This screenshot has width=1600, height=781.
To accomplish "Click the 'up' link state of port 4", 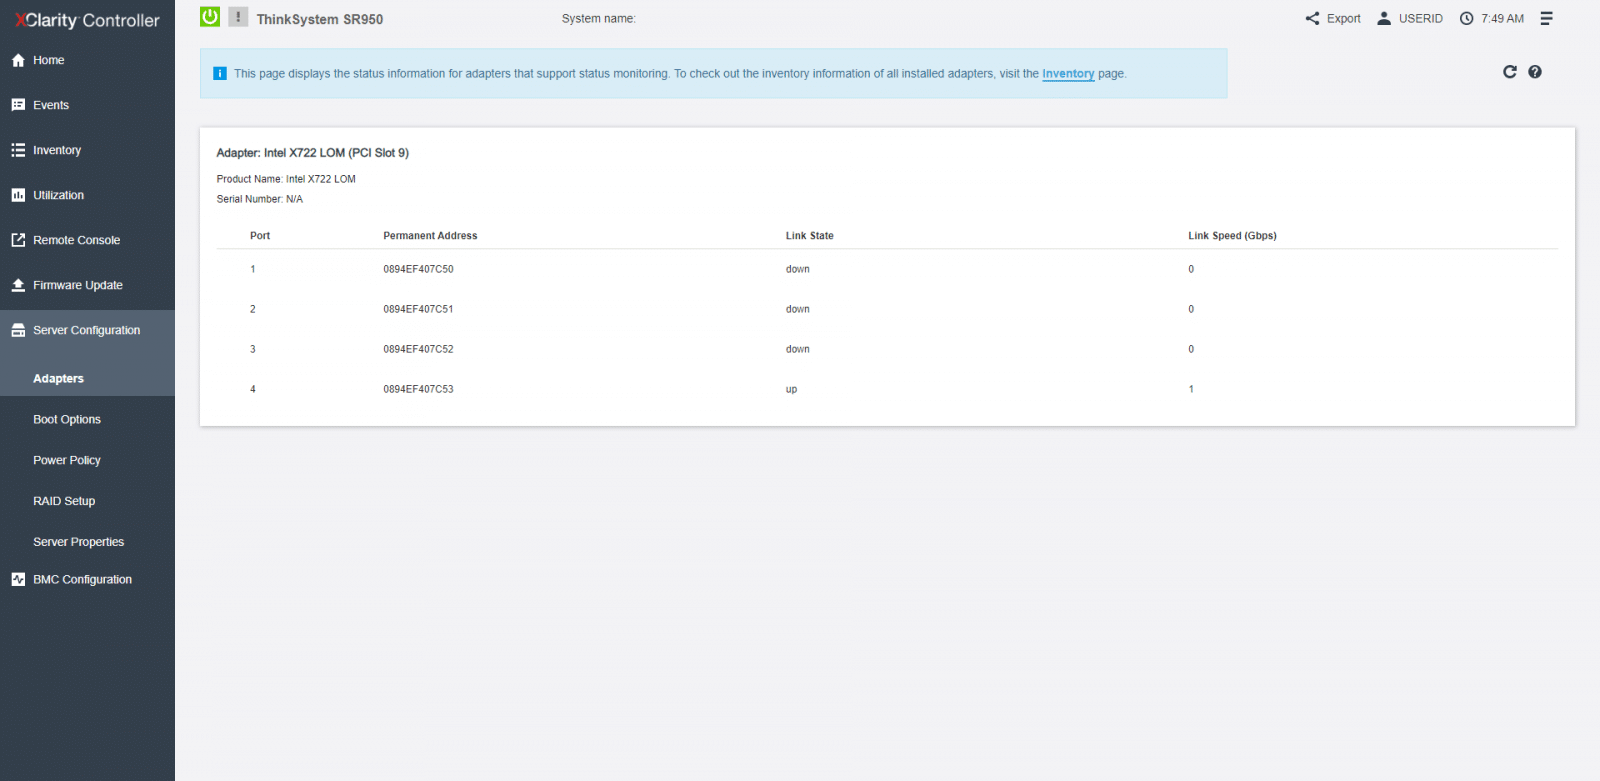I will pyautogui.click(x=791, y=390).
